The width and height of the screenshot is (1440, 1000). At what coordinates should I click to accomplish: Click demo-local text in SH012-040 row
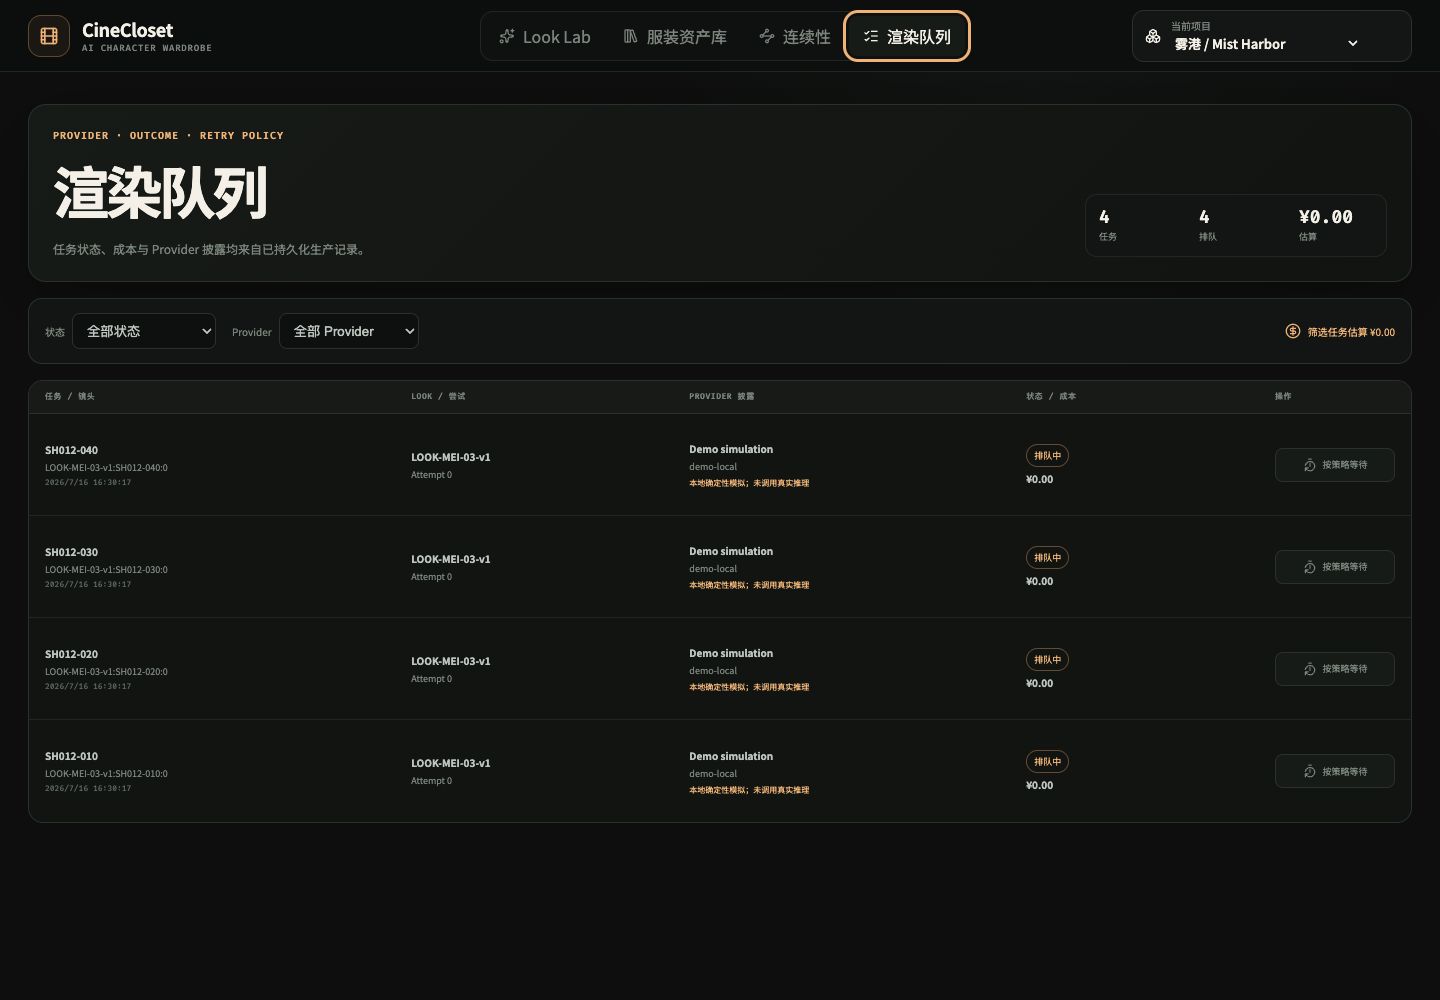[713, 467]
